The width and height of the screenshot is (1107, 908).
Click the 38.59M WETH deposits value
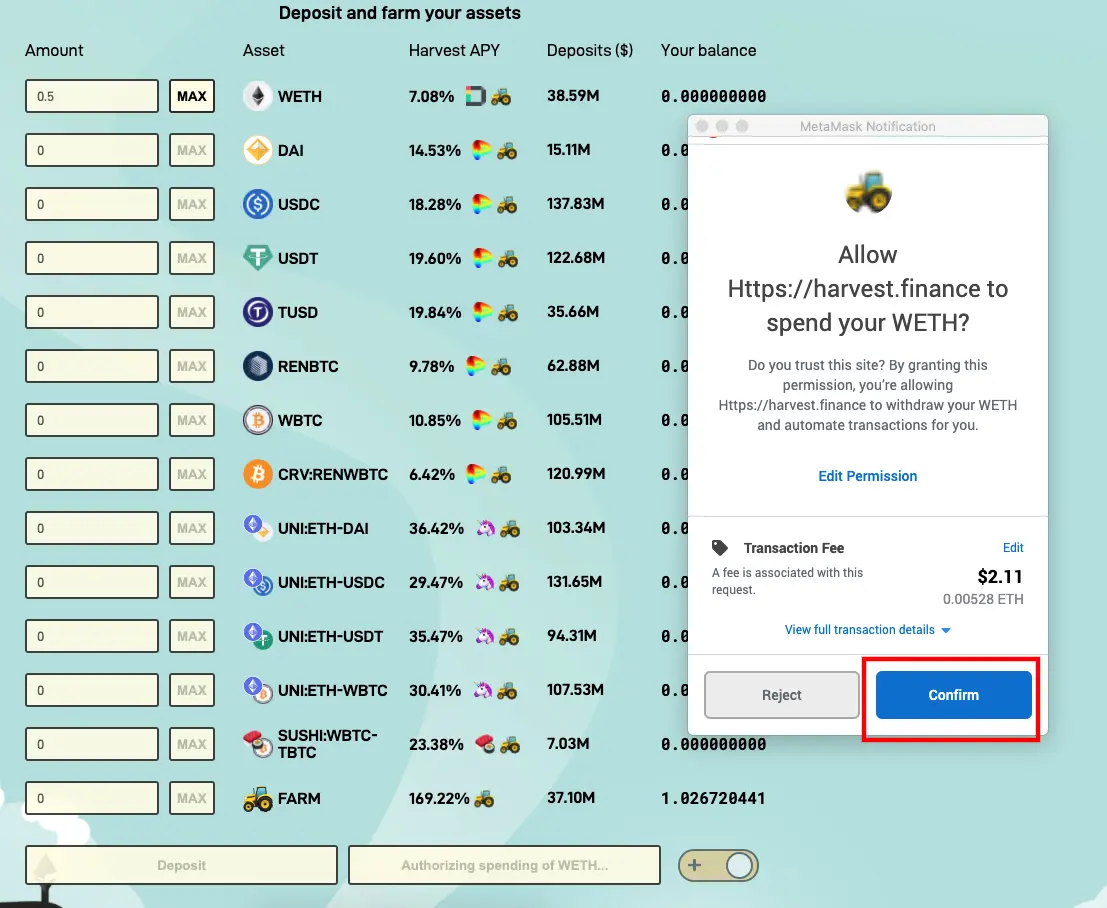click(x=573, y=96)
